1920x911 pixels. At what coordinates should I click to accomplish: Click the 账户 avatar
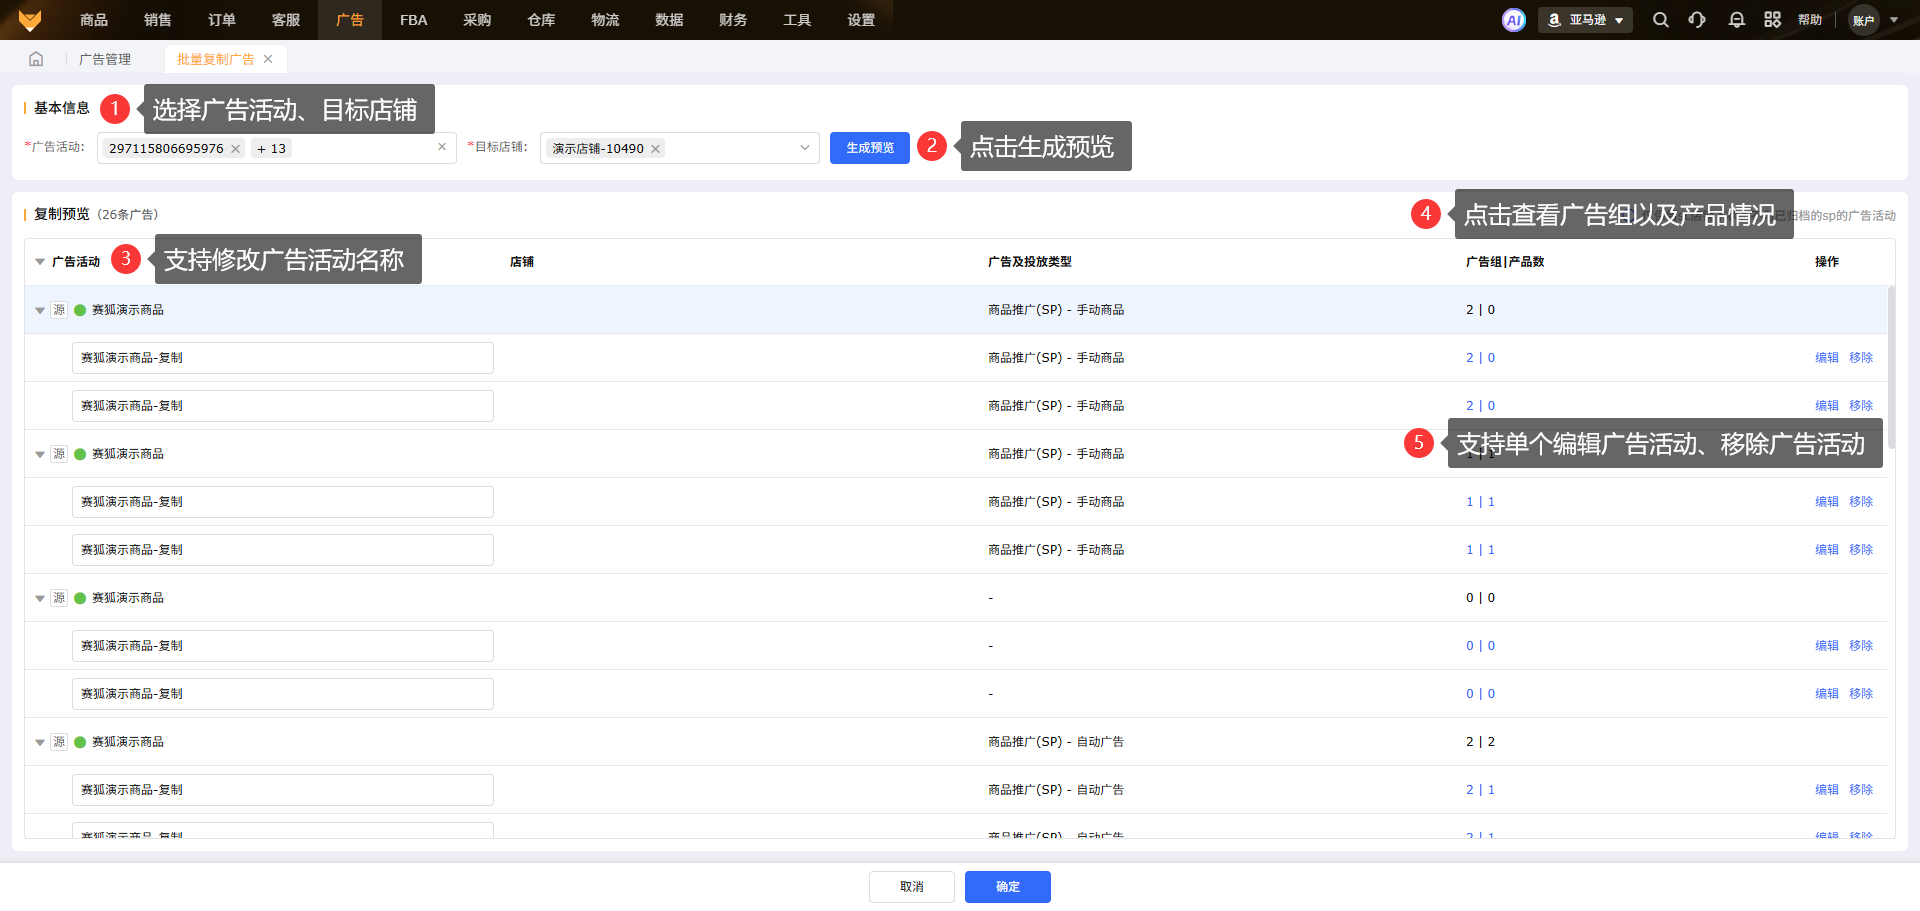[1864, 20]
